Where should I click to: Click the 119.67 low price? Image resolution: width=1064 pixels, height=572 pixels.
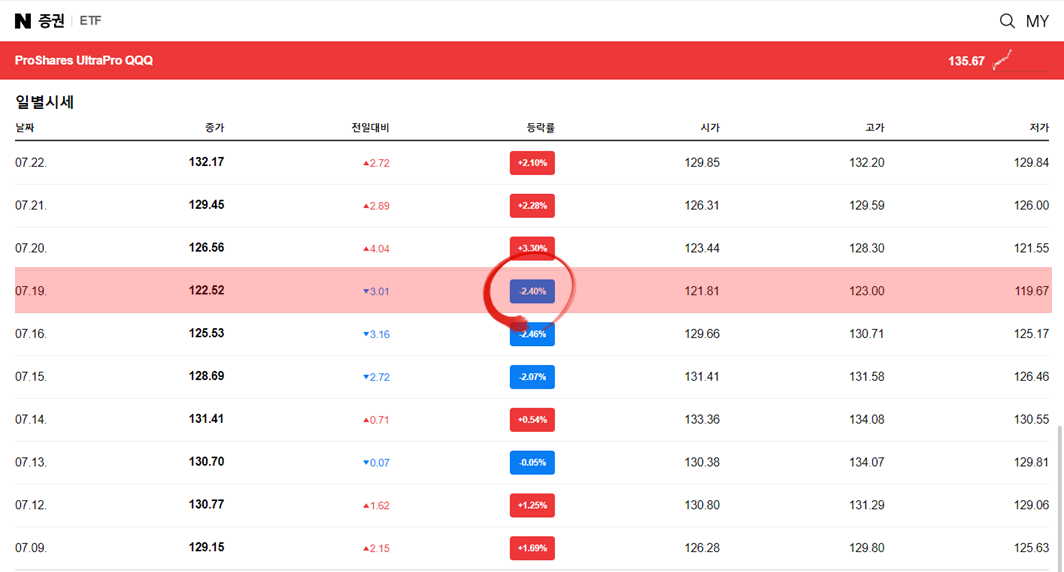tap(1031, 291)
